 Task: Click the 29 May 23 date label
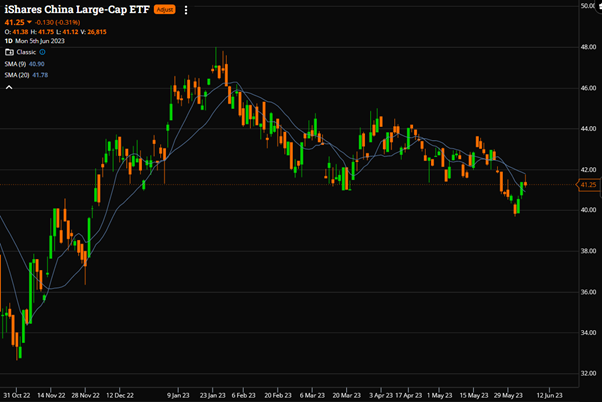(508, 395)
